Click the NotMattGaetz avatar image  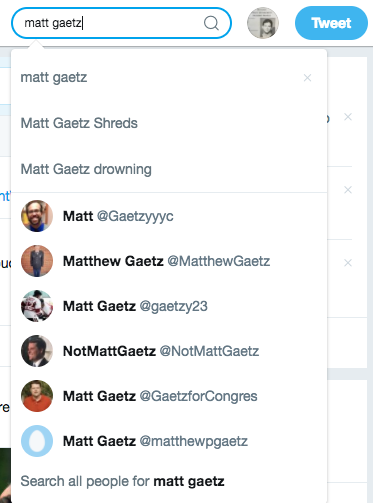[37, 351]
